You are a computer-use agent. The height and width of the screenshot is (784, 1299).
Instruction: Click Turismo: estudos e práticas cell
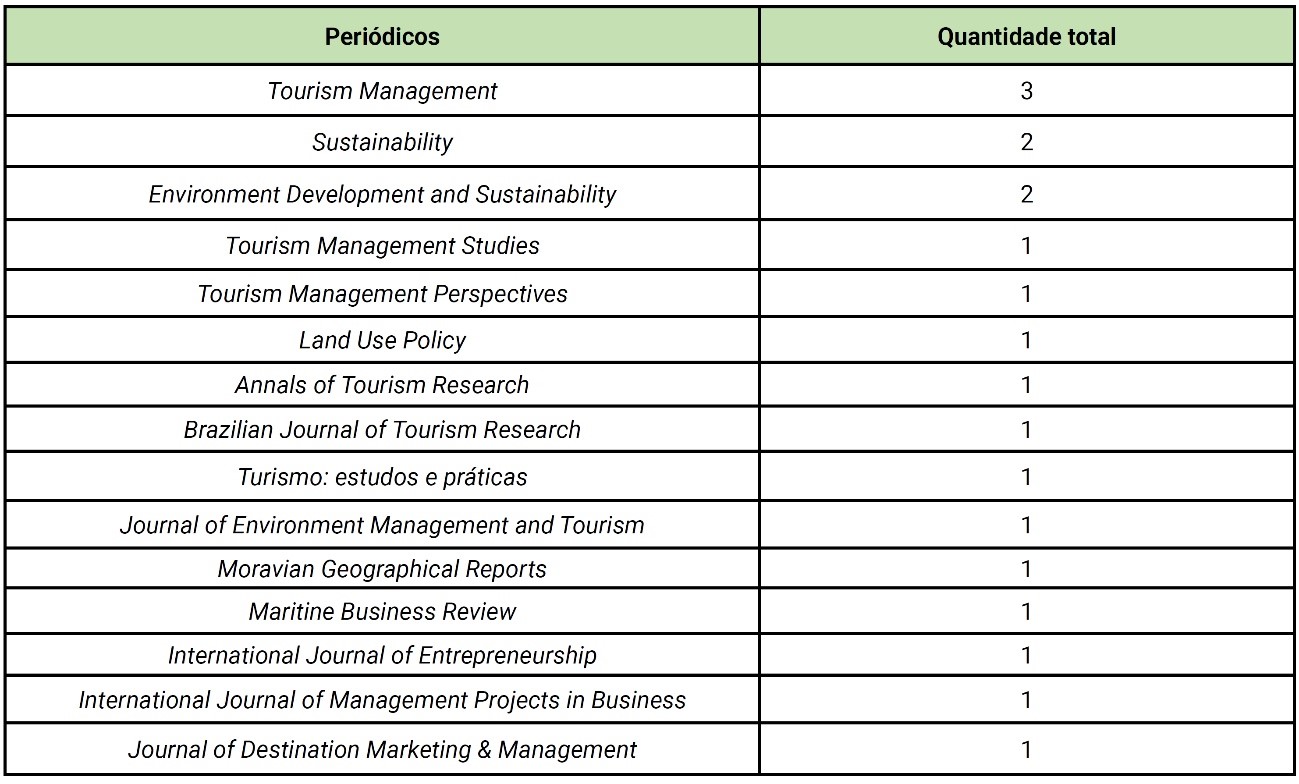pyautogui.click(x=382, y=477)
